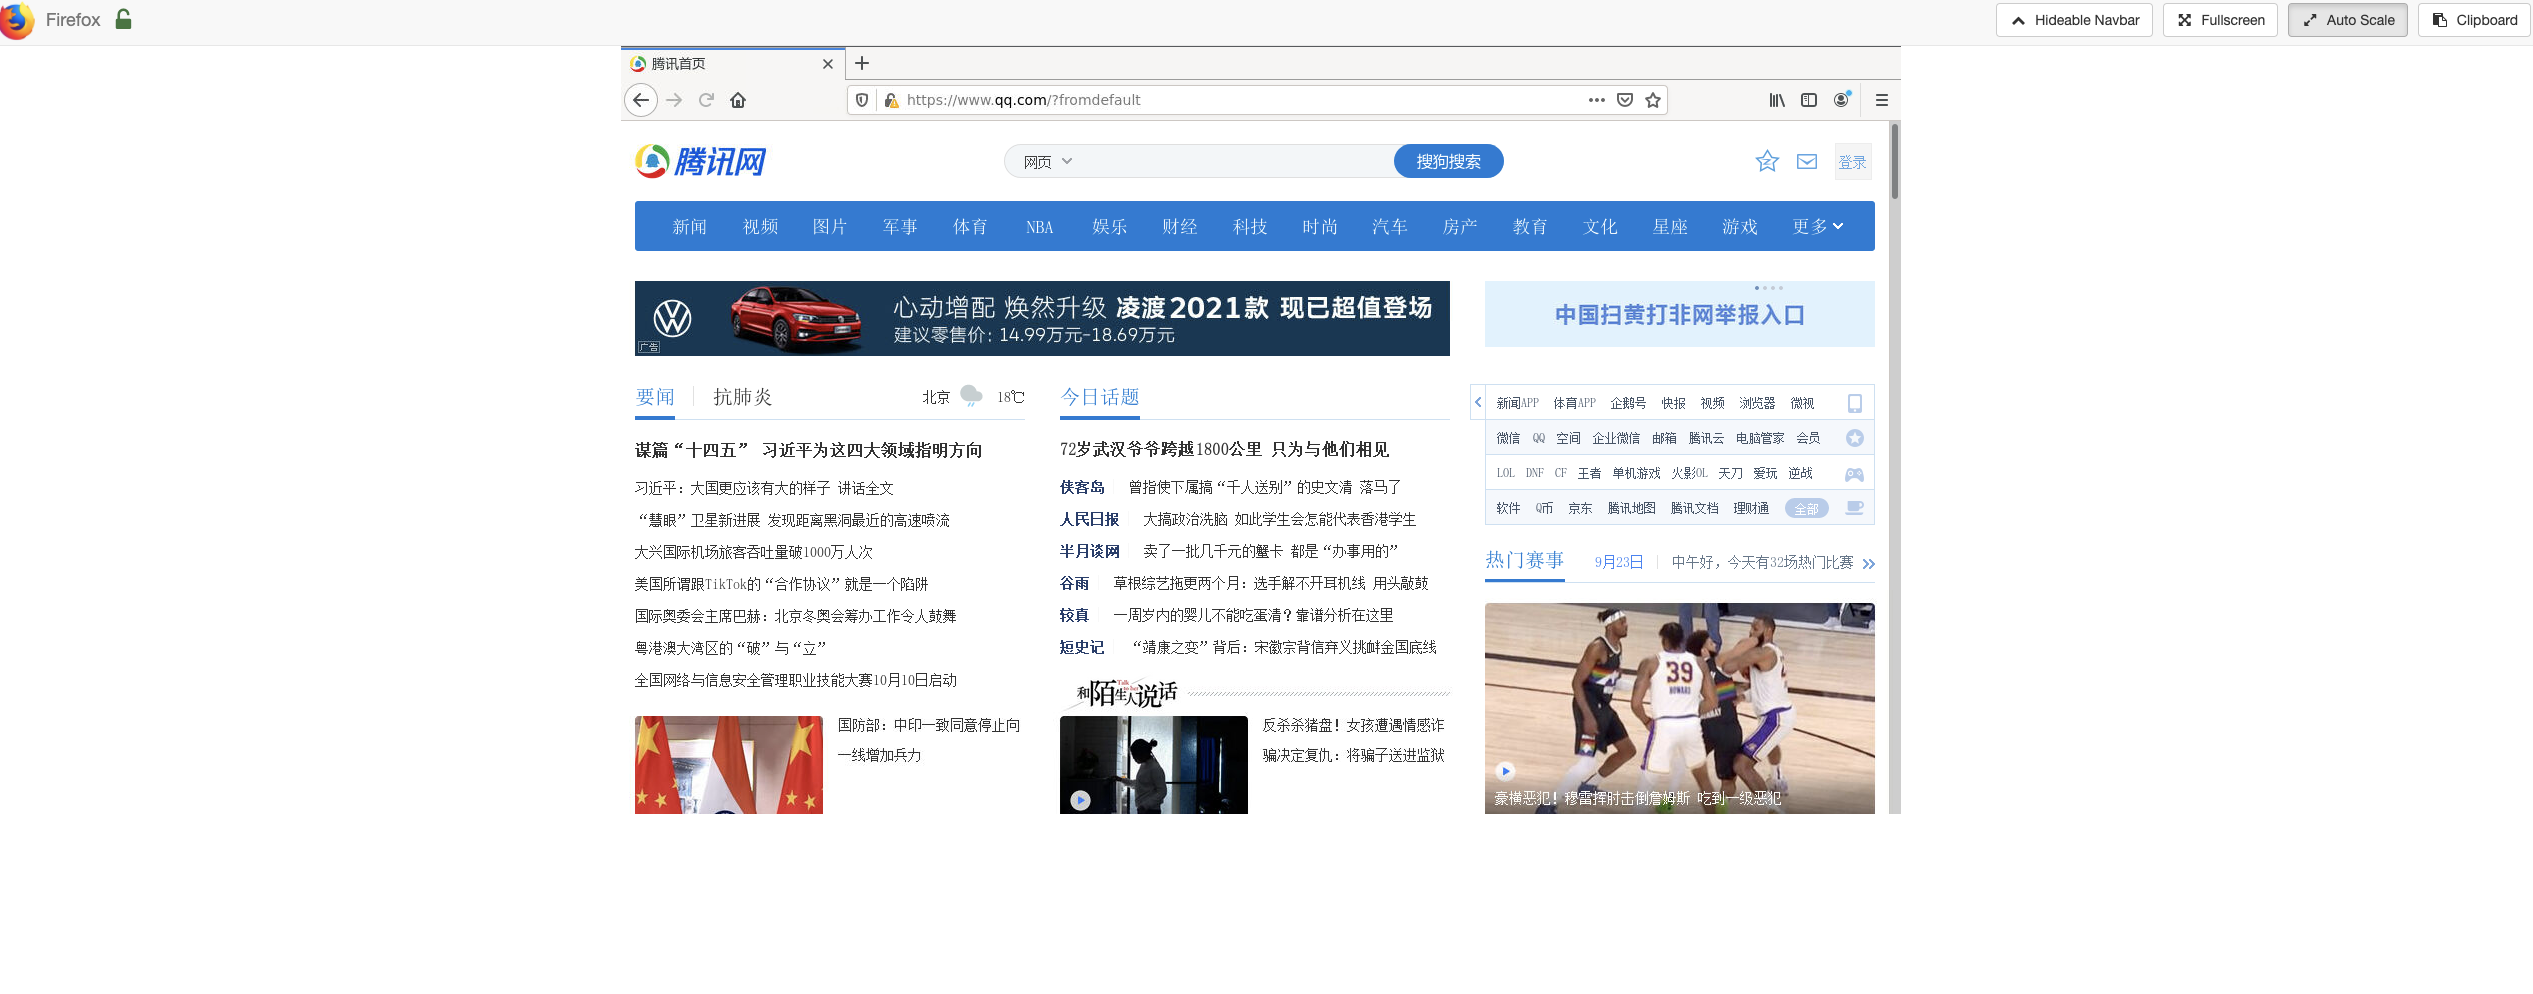The width and height of the screenshot is (2533, 994).
Task: Select the 热门赛事 section header
Action: click(1524, 560)
